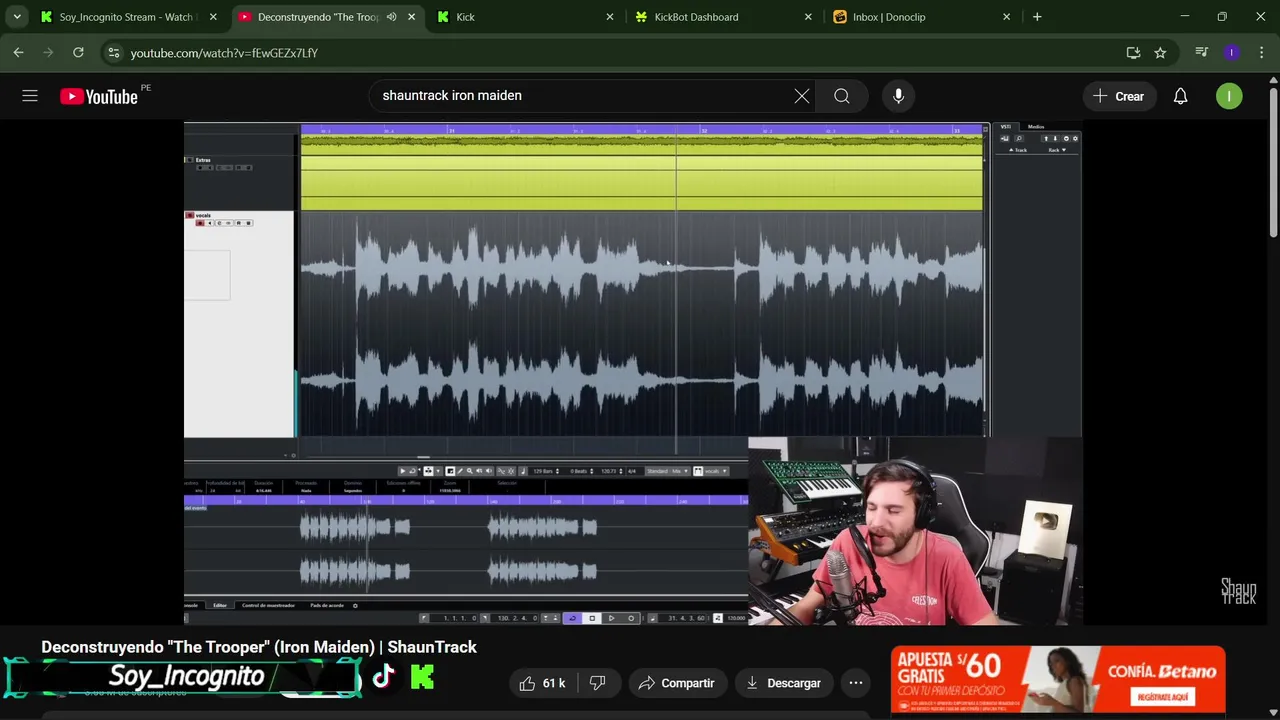This screenshot has height=720, width=1280.
Task: Close the Deconstruyendo The Trooper tab
Action: [x=411, y=17]
